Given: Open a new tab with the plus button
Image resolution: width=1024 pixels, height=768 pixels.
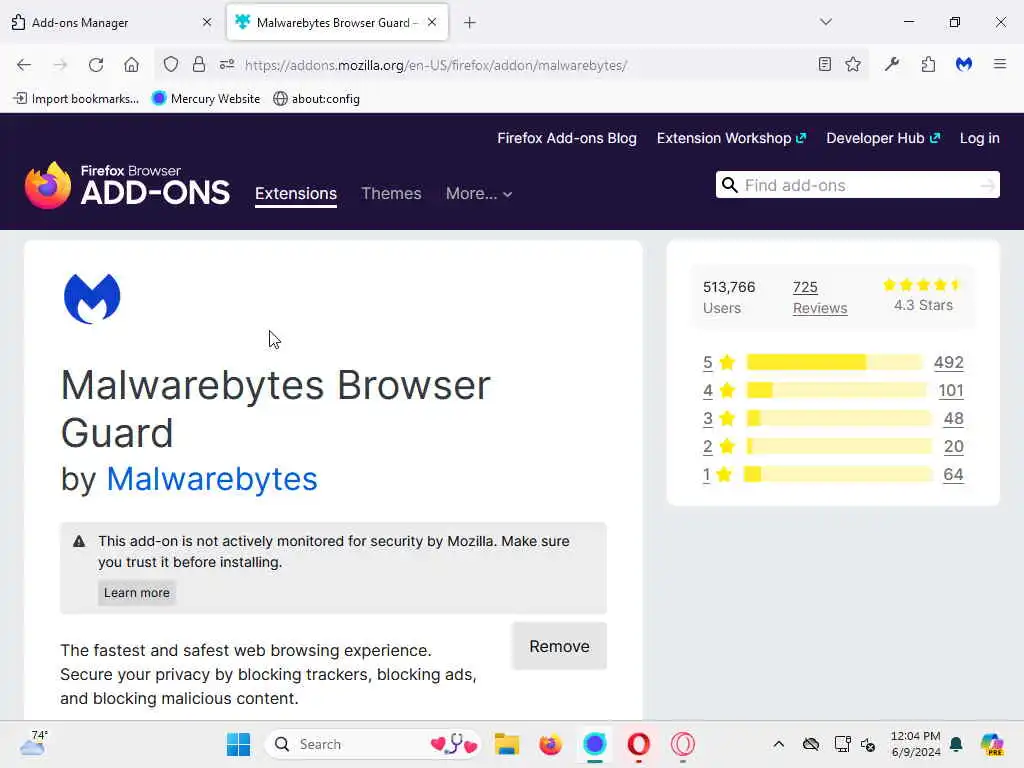Looking at the screenshot, I should click(470, 23).
